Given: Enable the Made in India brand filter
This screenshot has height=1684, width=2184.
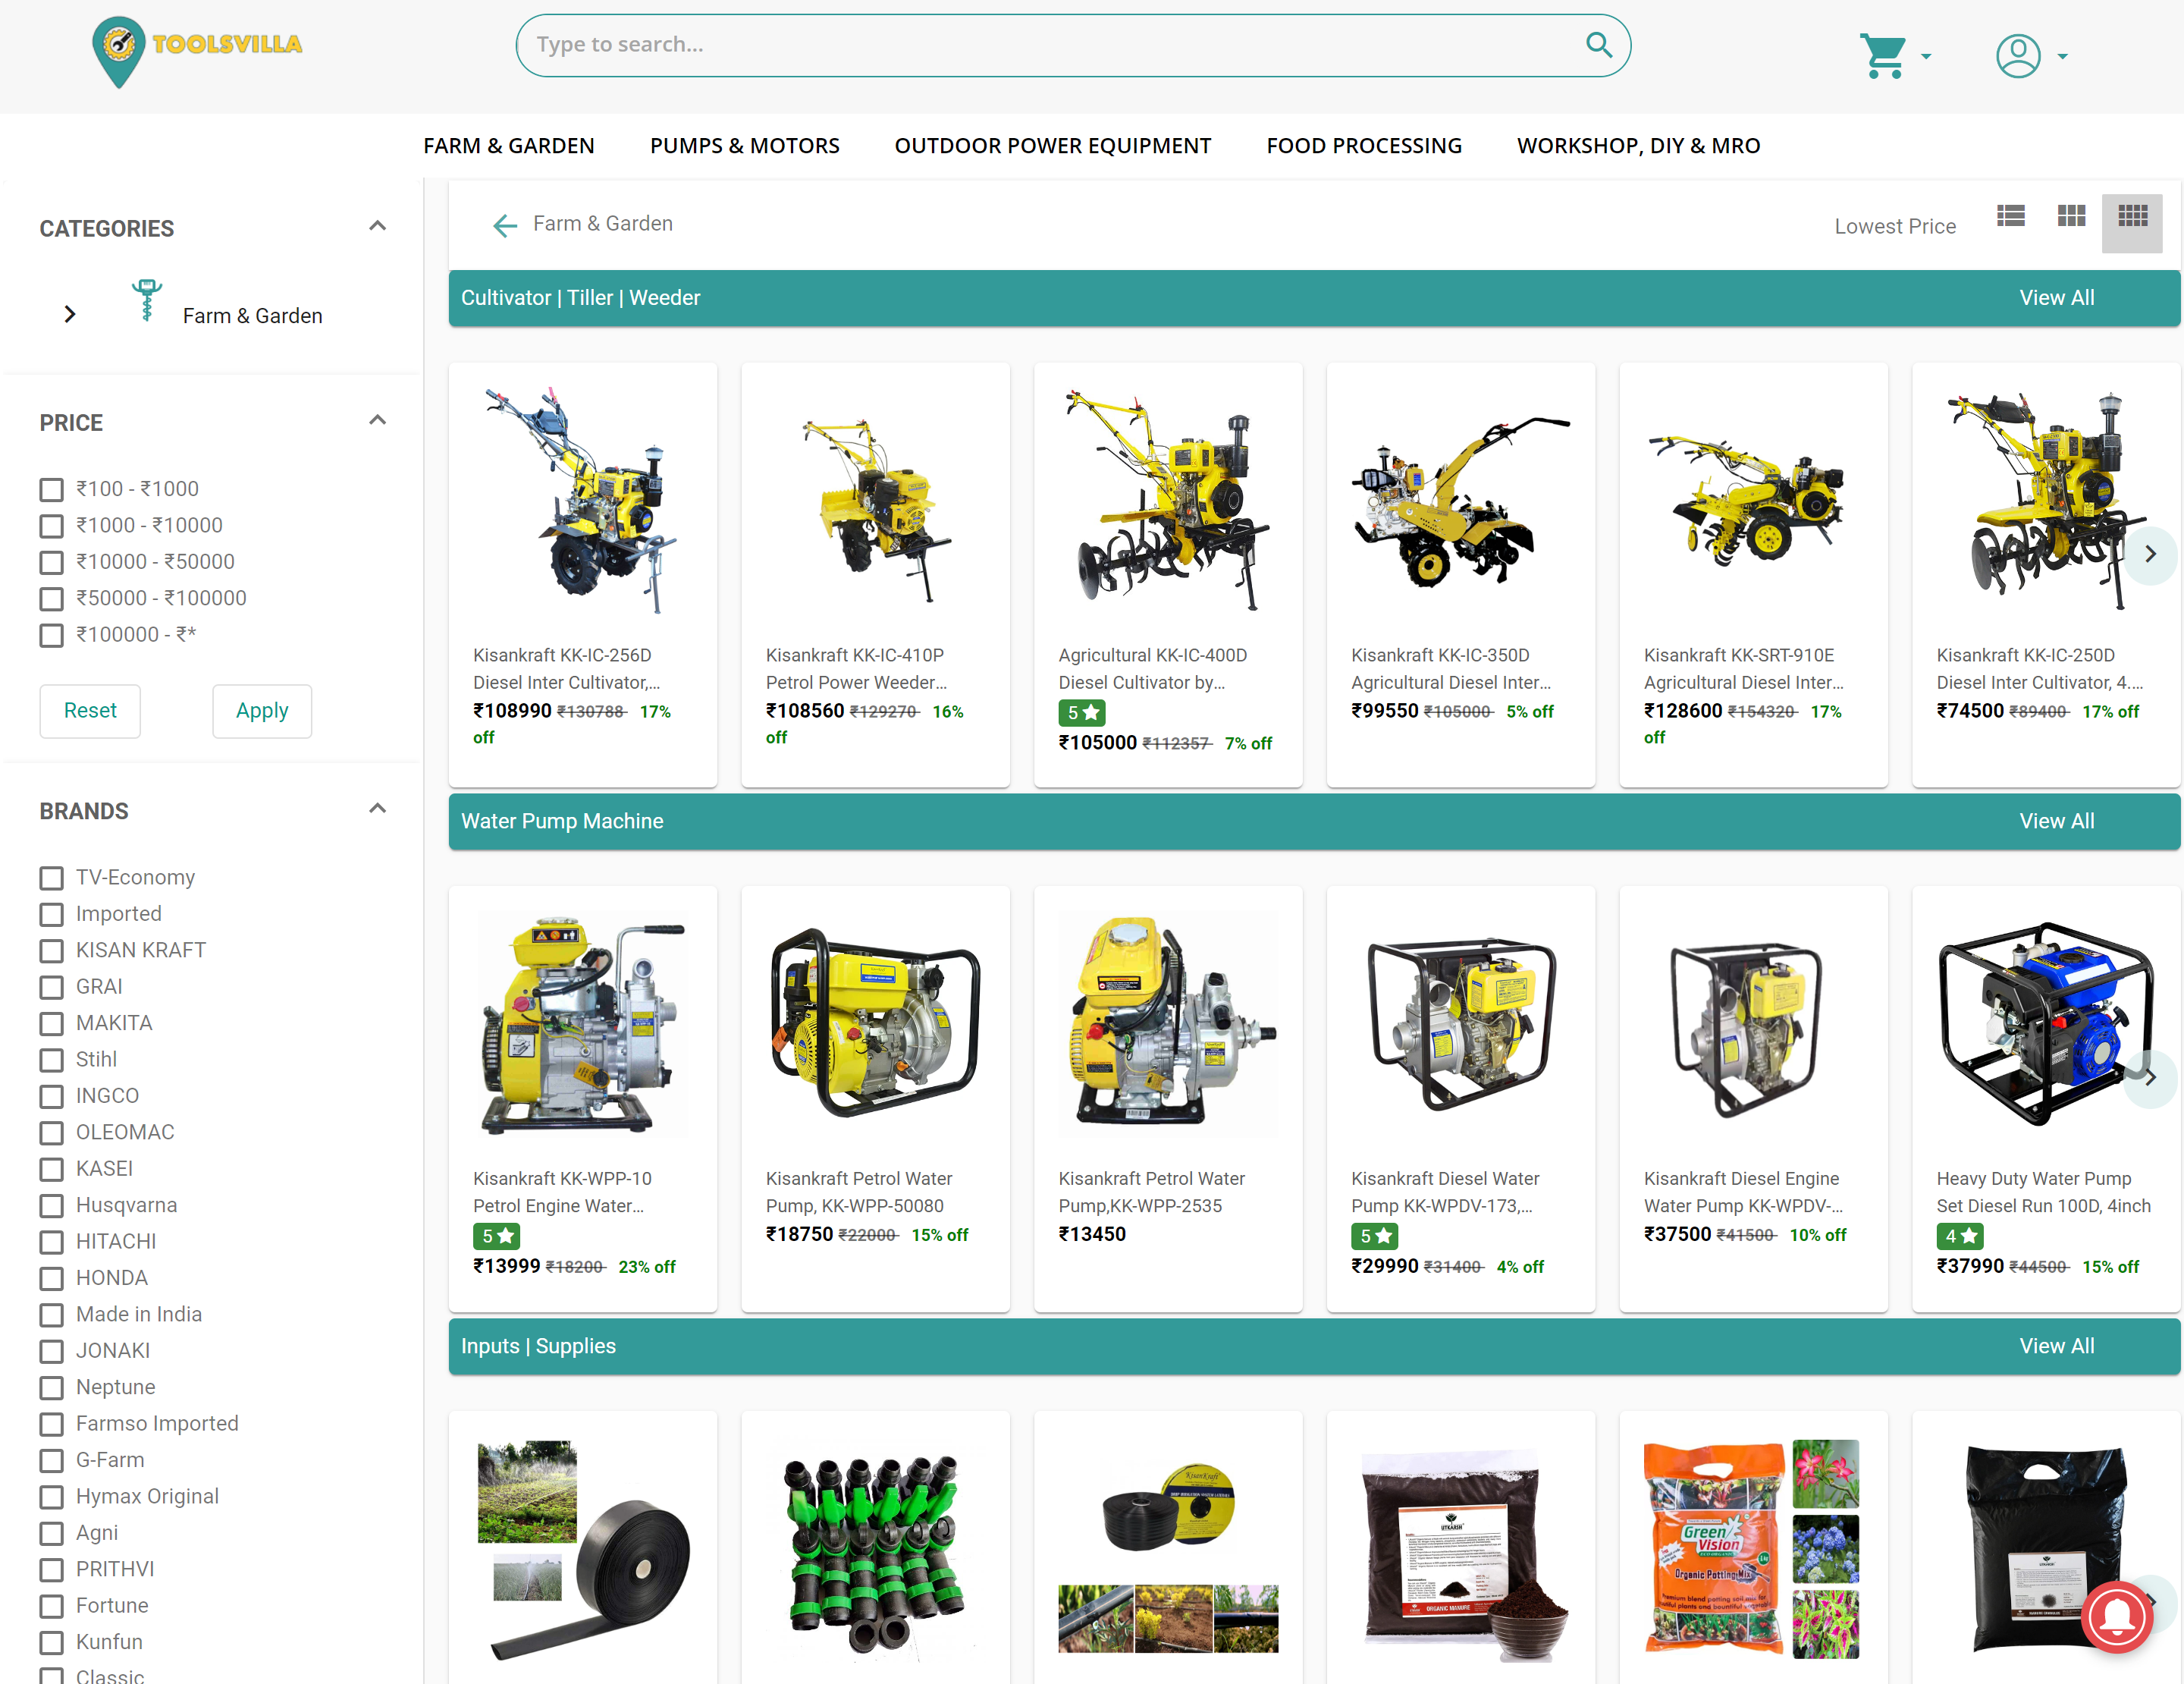Looking at the screenshot, I should pos(51,1315).
